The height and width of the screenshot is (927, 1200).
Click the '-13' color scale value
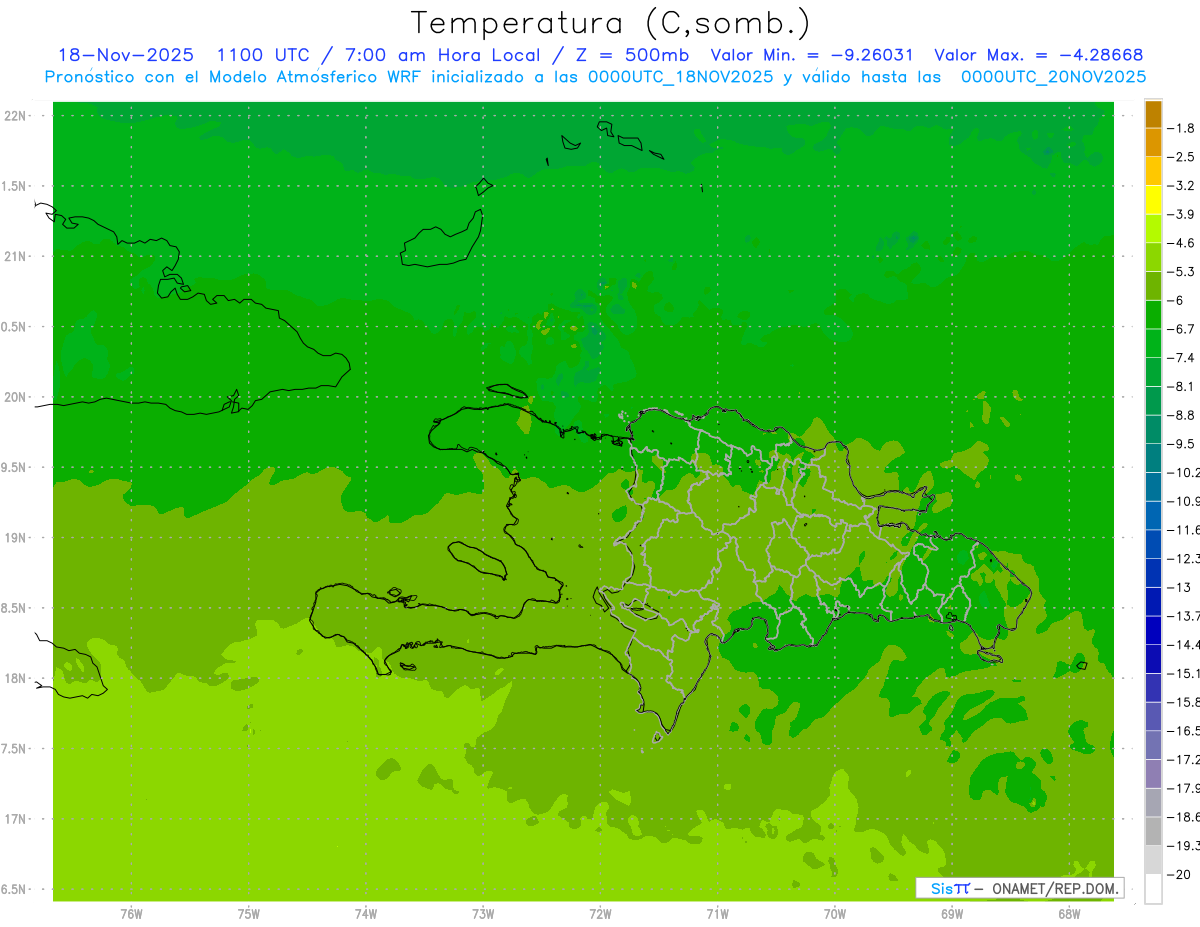pos(1179,587)
